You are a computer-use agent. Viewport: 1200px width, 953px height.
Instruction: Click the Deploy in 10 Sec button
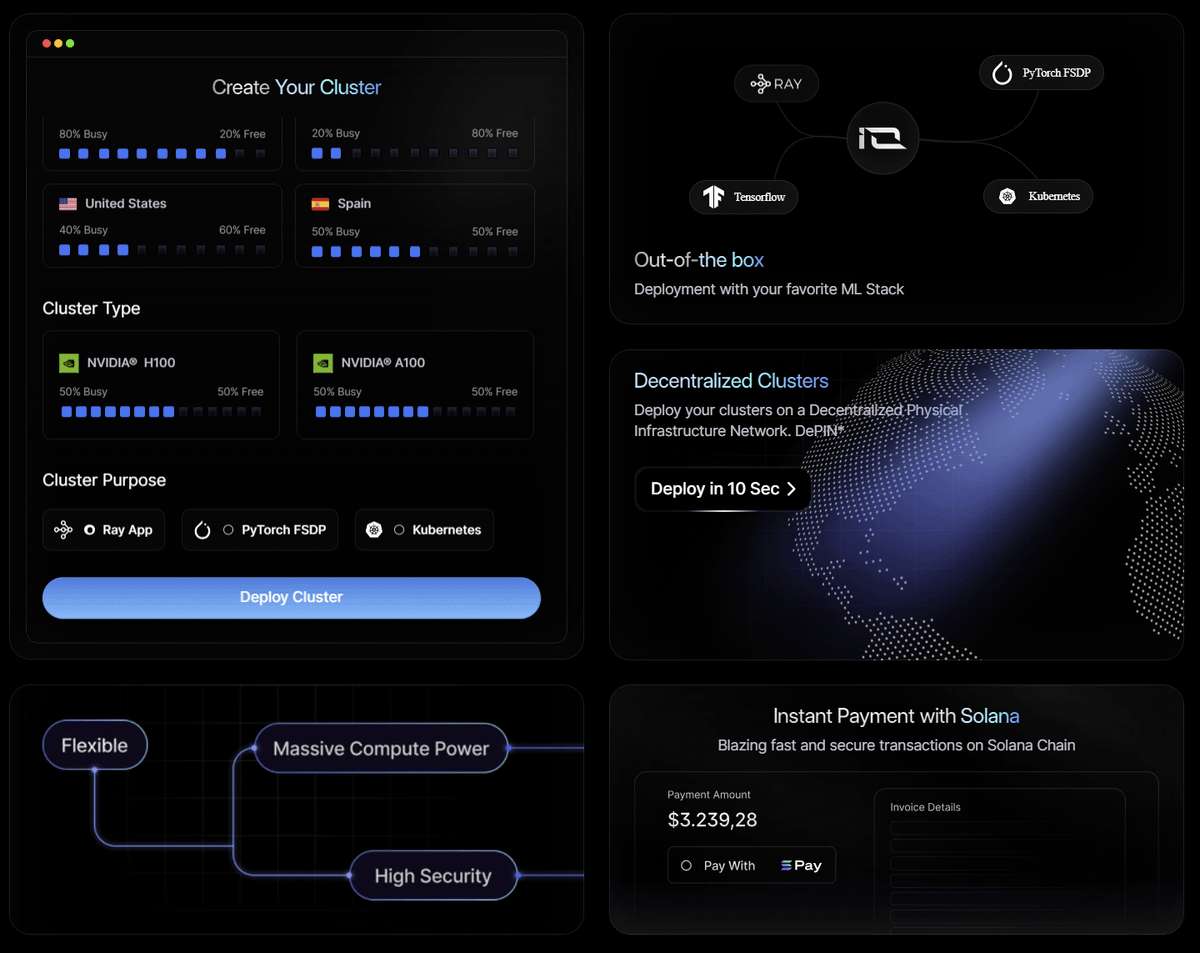point(723,489)
